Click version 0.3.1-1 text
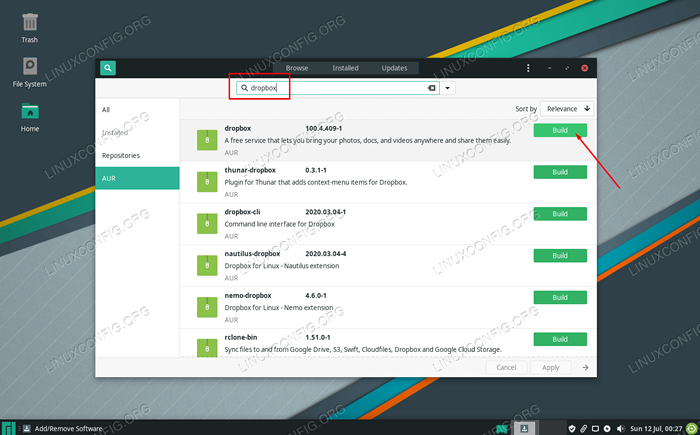This screenshot has width=700, height=435. point(316,170)
